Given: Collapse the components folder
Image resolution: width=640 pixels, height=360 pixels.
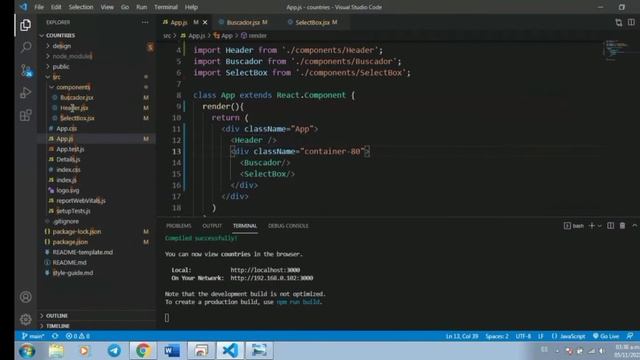Looking at the screenshot, I should point(97,87).
